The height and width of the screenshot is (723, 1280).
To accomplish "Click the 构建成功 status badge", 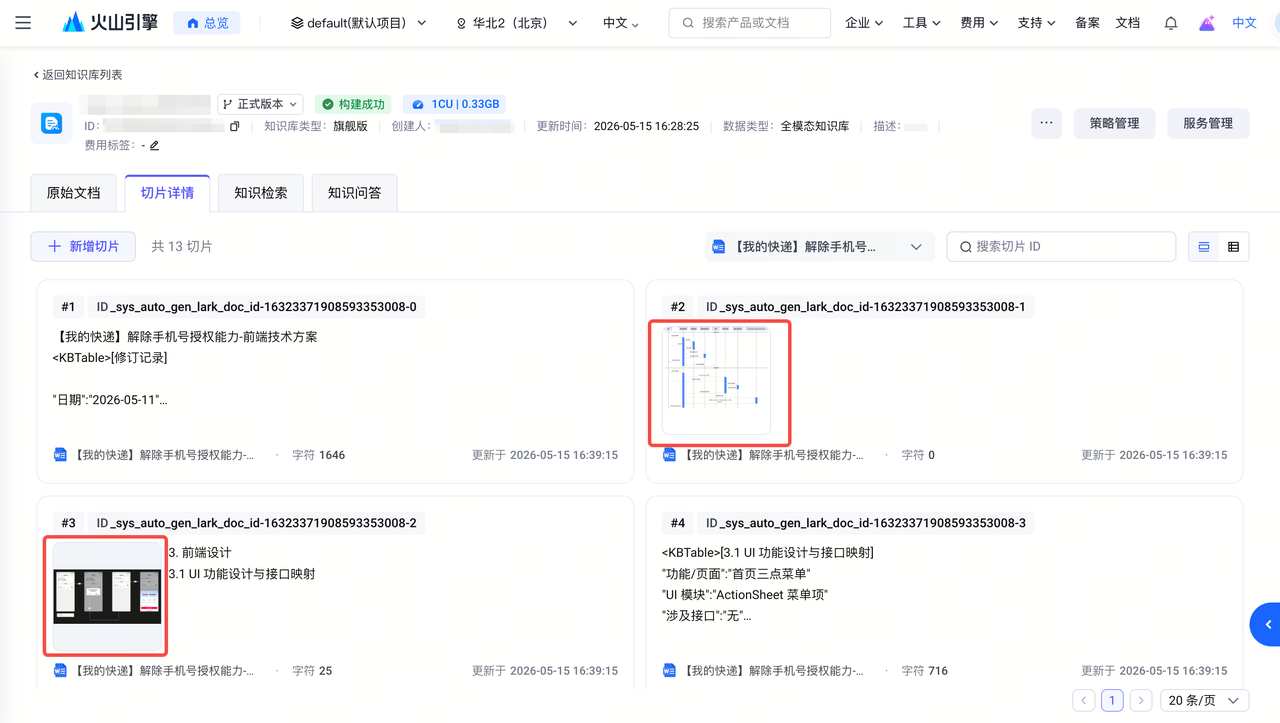I will tap(353, 104).
